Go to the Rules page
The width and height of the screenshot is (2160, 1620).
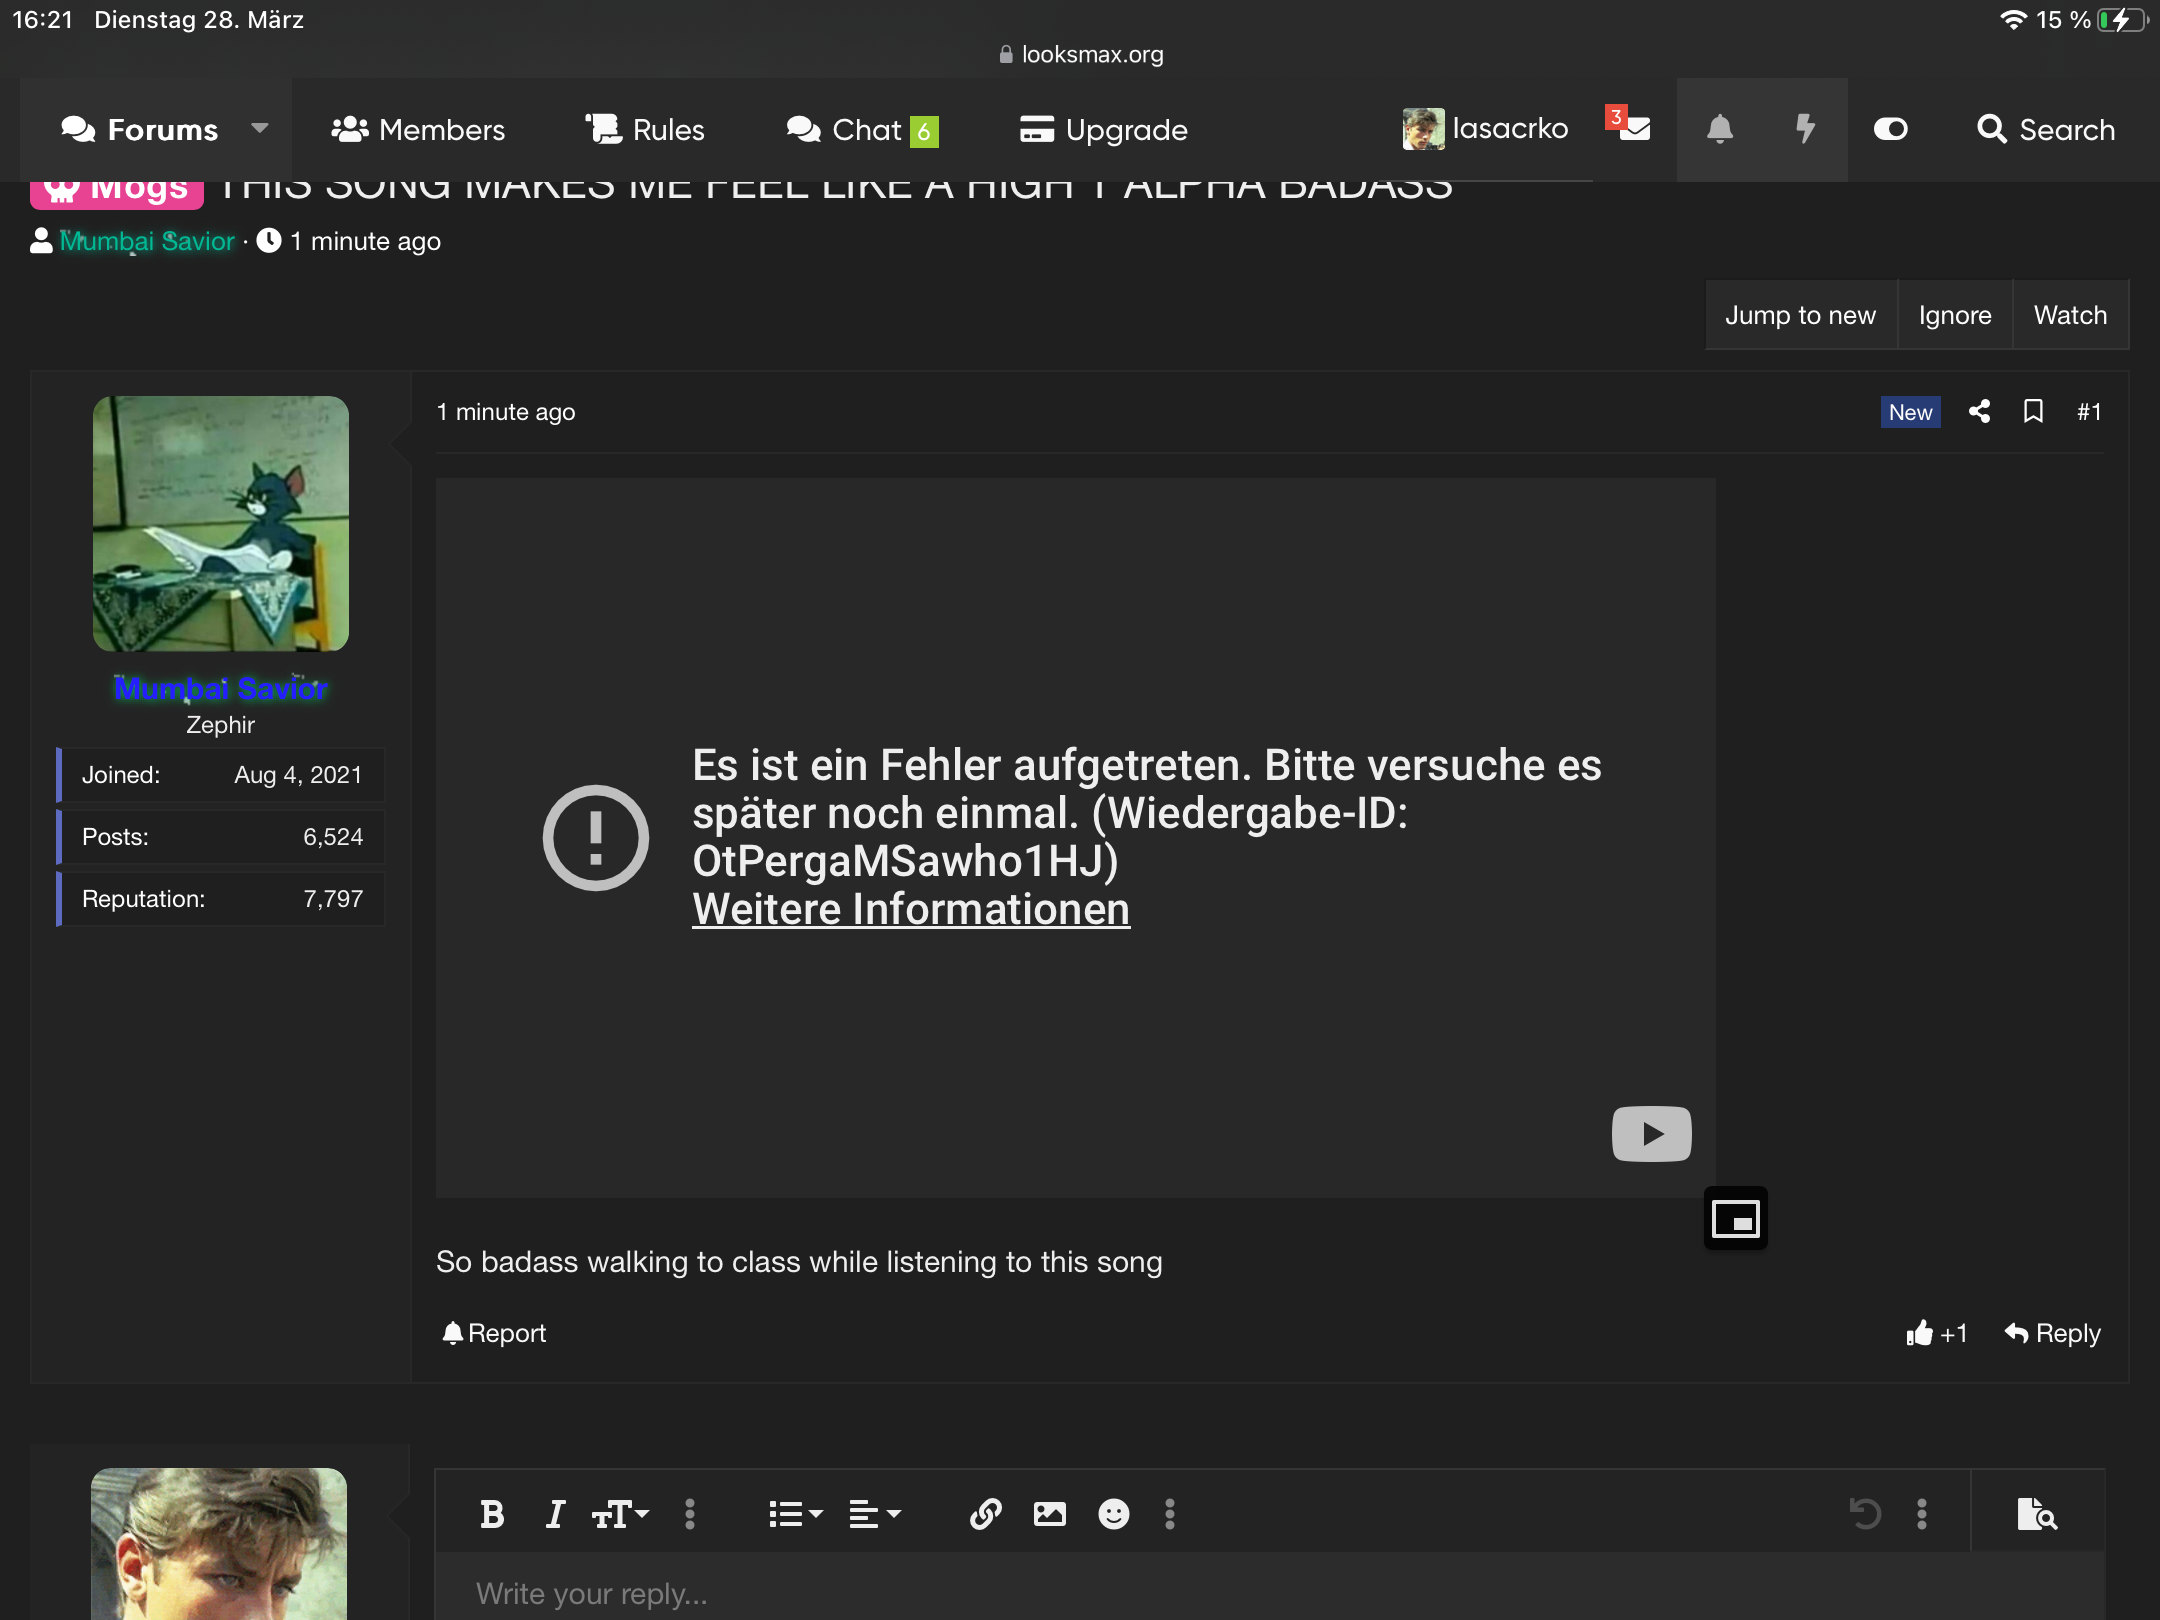click(645, 130)
